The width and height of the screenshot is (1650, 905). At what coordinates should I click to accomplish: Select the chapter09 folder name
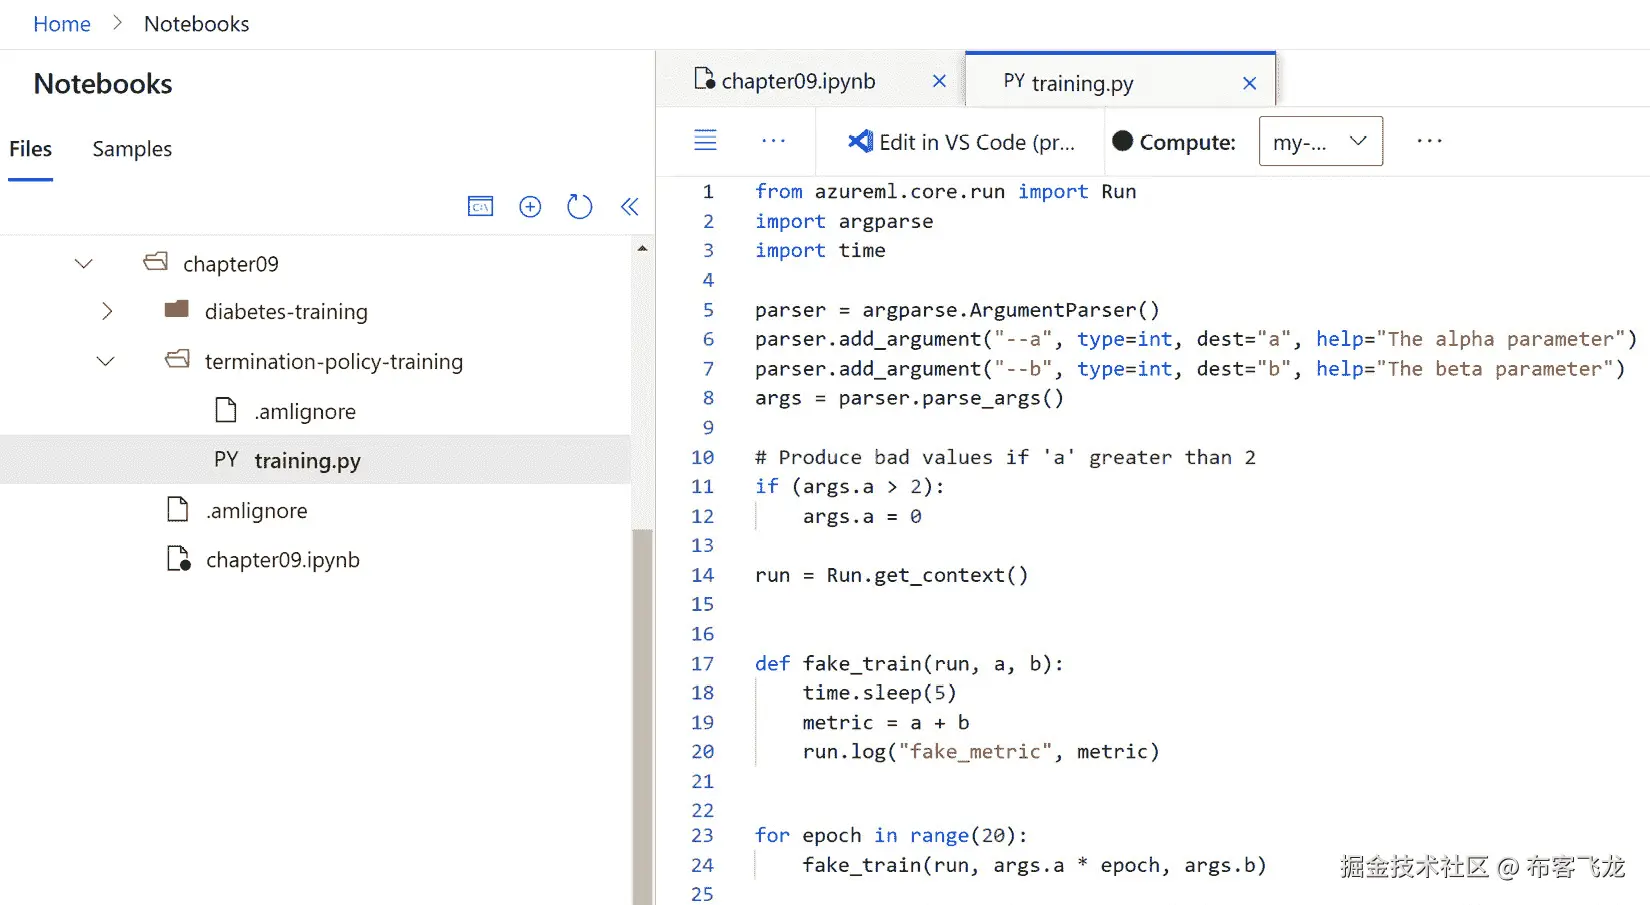231,264
